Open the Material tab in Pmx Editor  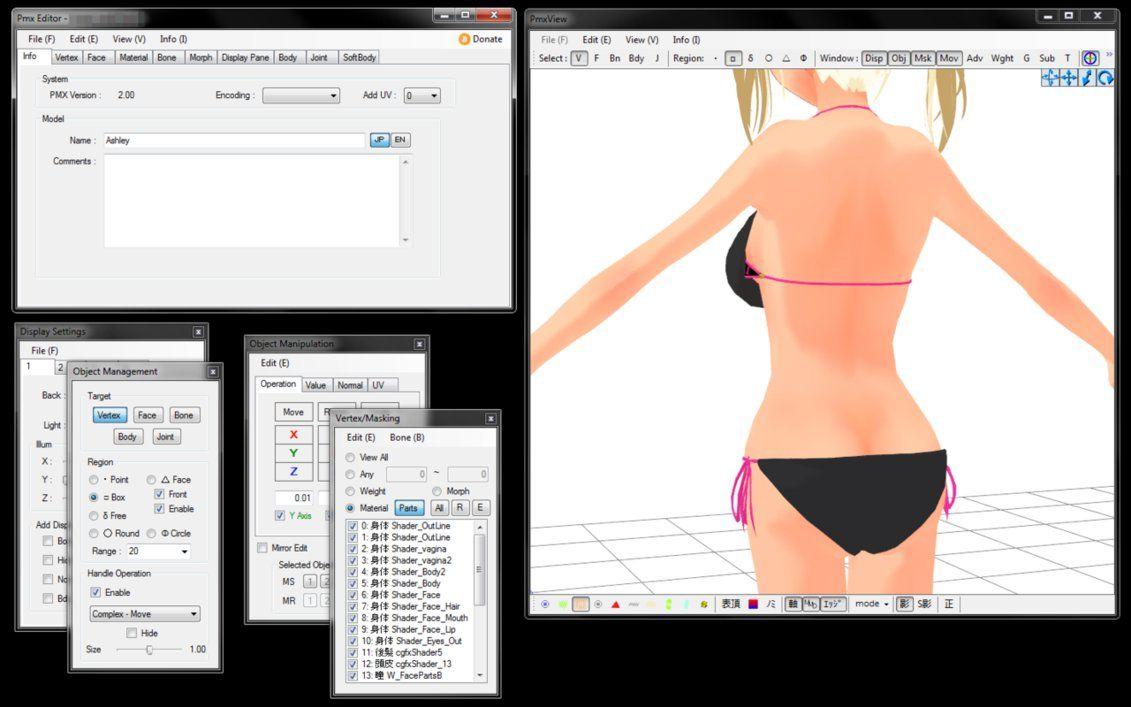coord(133,58)
